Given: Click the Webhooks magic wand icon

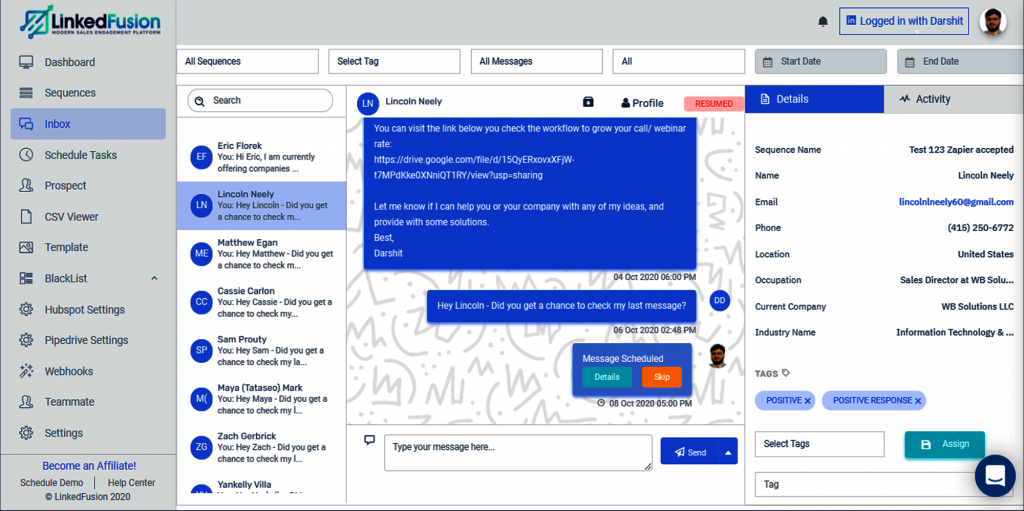Looking at the screenshot, I should 26,371.
